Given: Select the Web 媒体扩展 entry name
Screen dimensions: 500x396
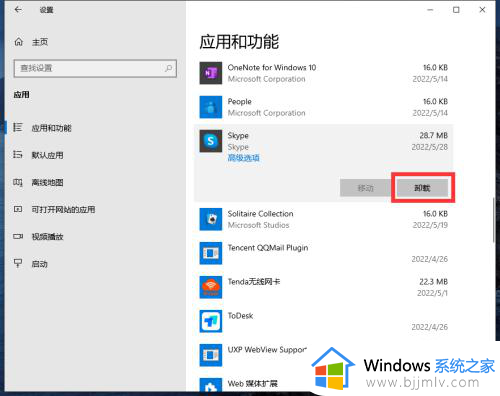Looking at the screenshot, I should pos(252,384).
